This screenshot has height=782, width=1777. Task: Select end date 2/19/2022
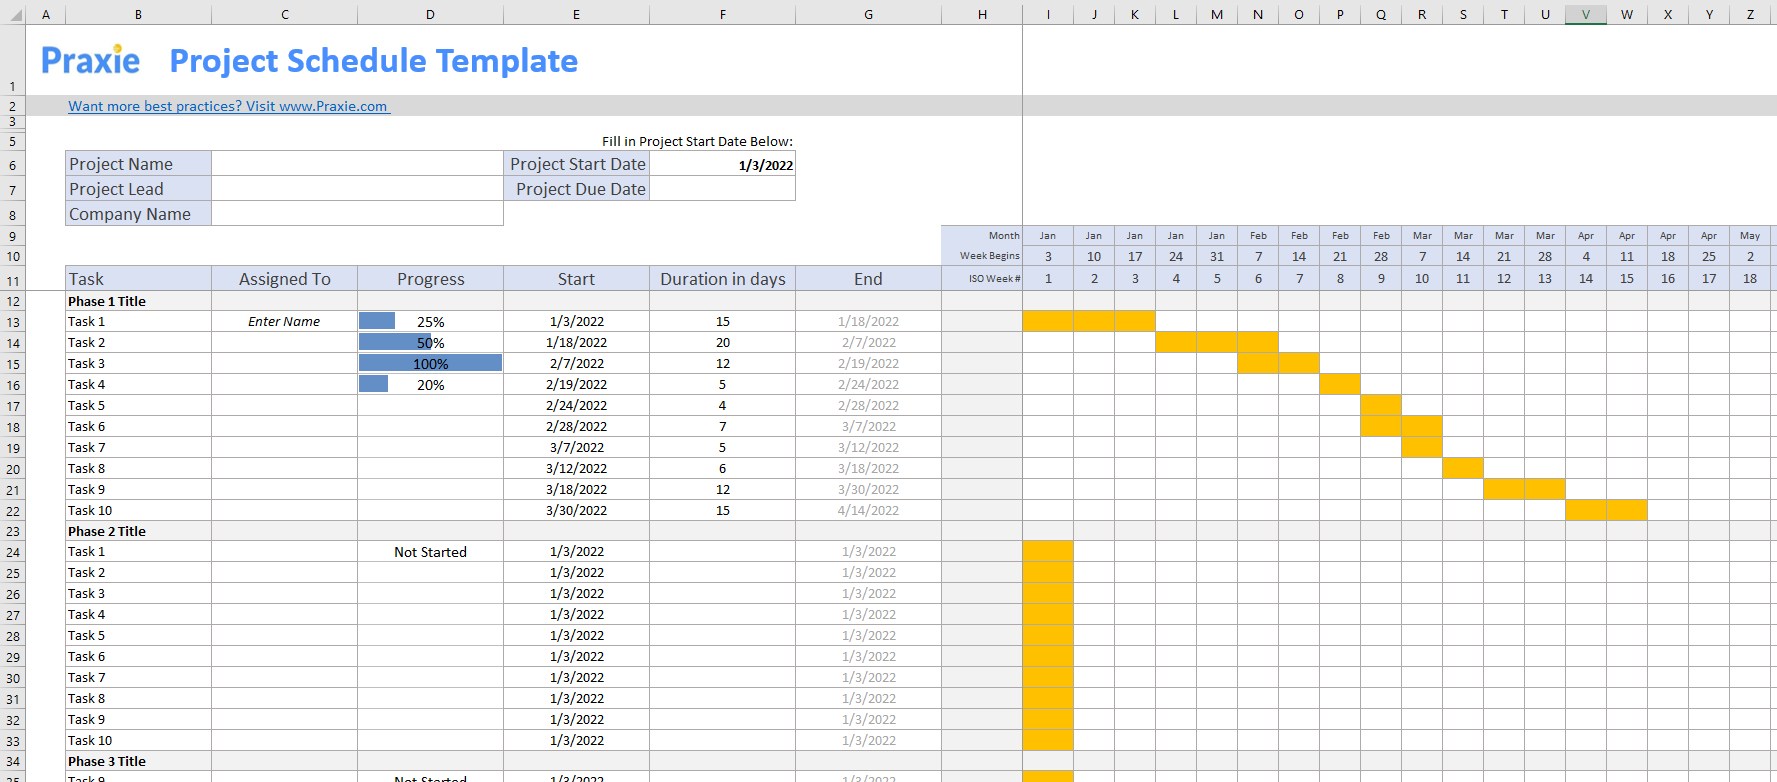click(x=868, y=364)
